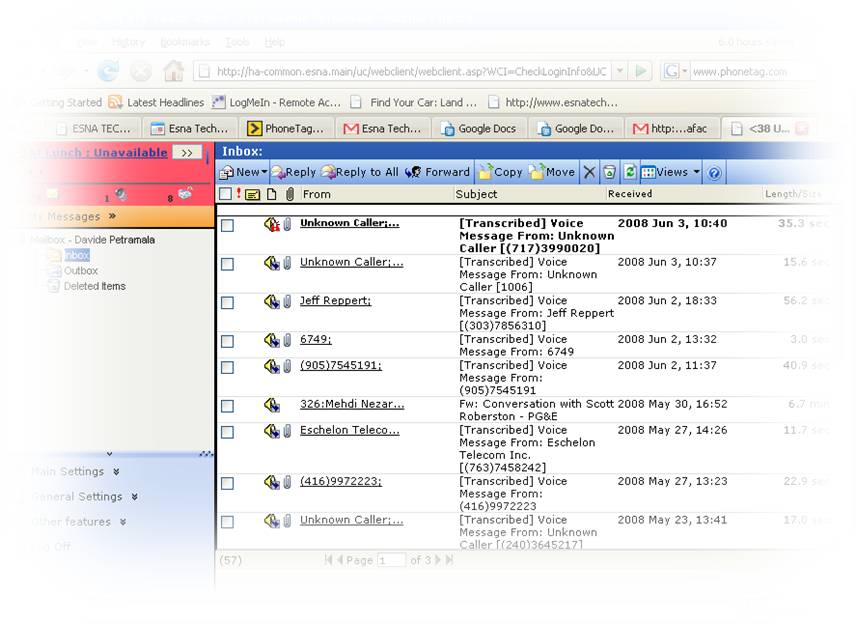
Task: Open the Latest Headlines bookmark
Action: (x=156, y=102)
